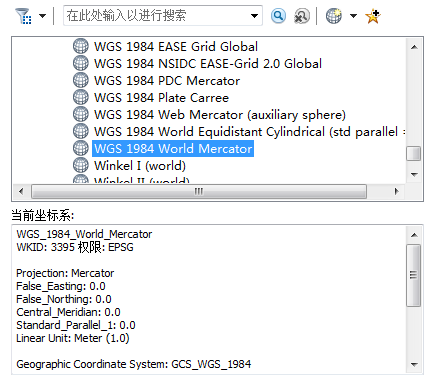
Task: Click the tree list scroll down arrow
Action: pyautogui.click(x=414, y=174)
